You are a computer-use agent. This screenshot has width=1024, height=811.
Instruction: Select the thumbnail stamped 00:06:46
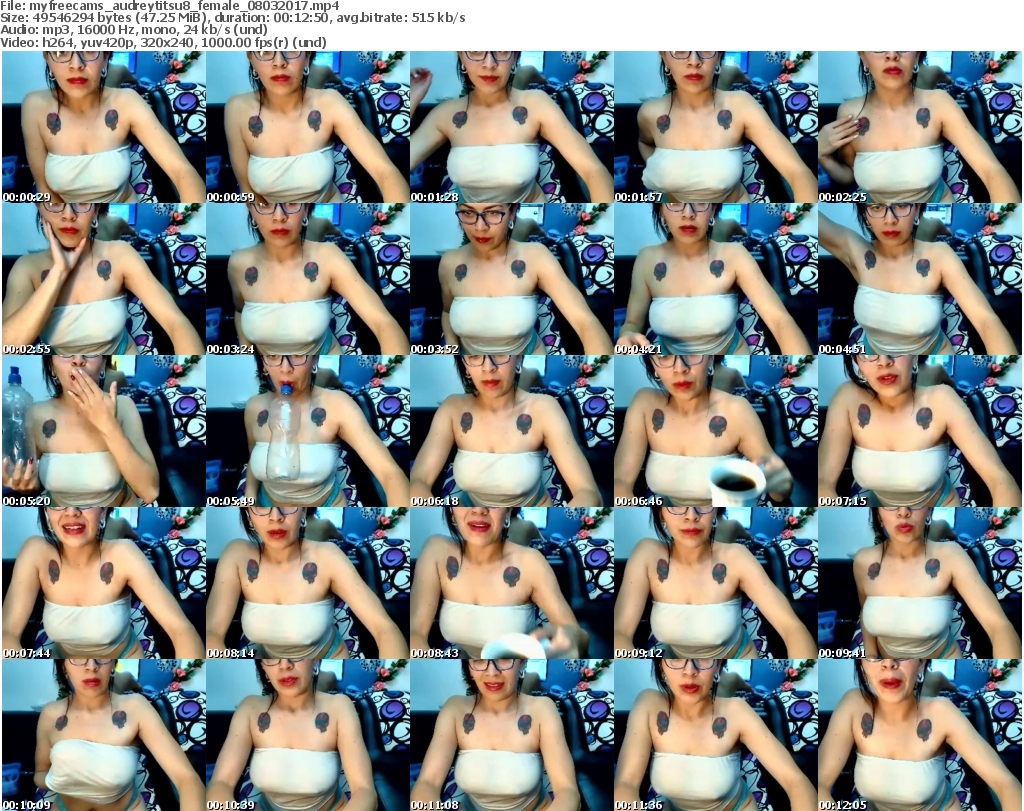[715, 431]
